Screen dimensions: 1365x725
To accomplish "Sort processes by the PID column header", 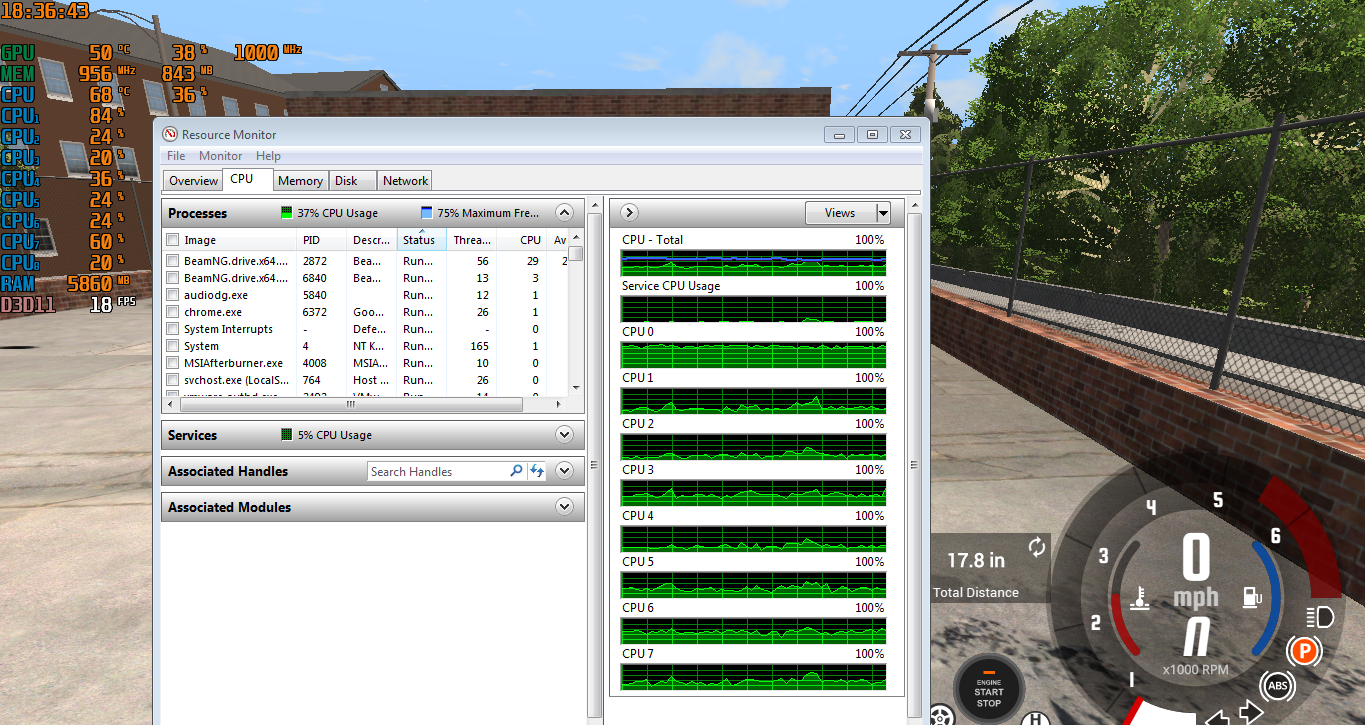I will tap(322, 240).
